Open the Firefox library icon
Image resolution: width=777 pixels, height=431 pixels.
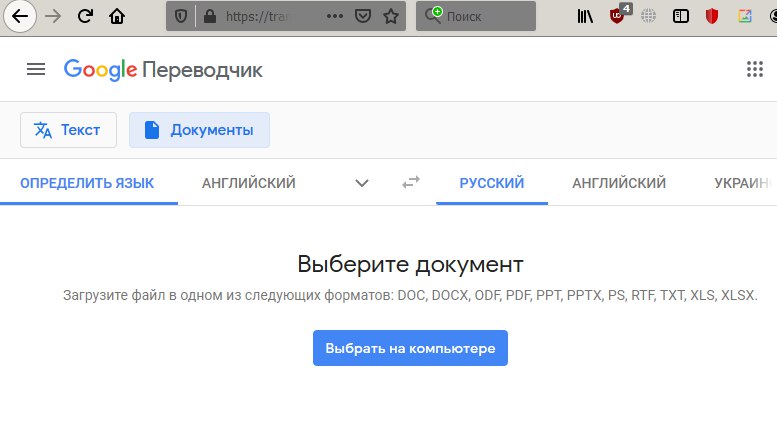coord(585,16)
